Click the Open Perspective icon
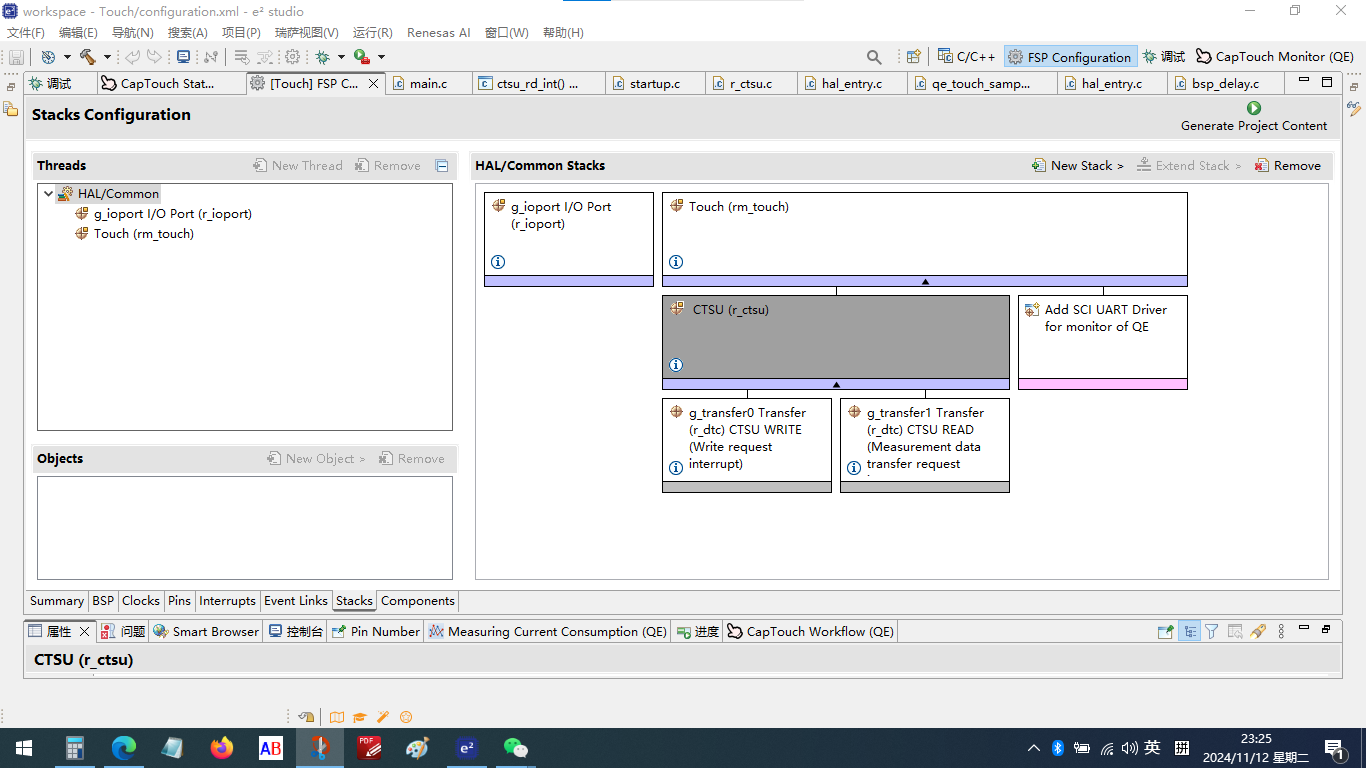The image size is (1366, 768). (x=913, y=57)
